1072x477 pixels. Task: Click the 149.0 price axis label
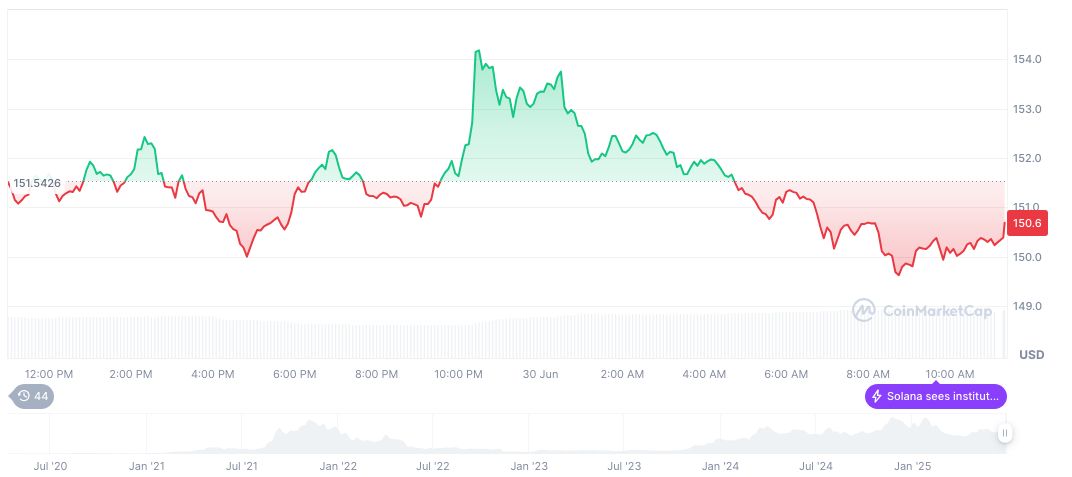[x=1028, y=306]
